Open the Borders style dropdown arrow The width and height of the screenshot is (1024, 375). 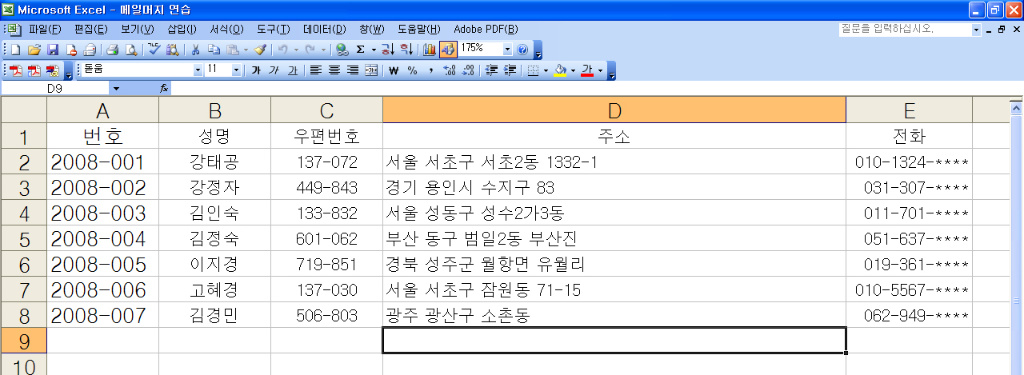(546, 71)
